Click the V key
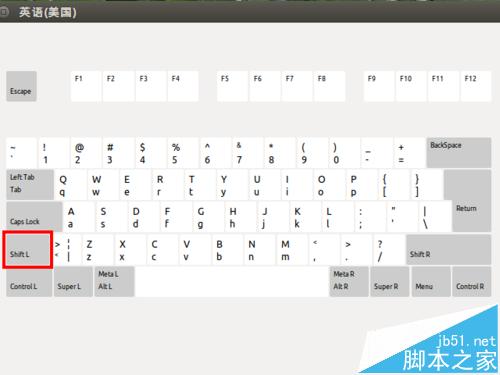The height and width of the screenshot is (375, 500). pos(195,249)
